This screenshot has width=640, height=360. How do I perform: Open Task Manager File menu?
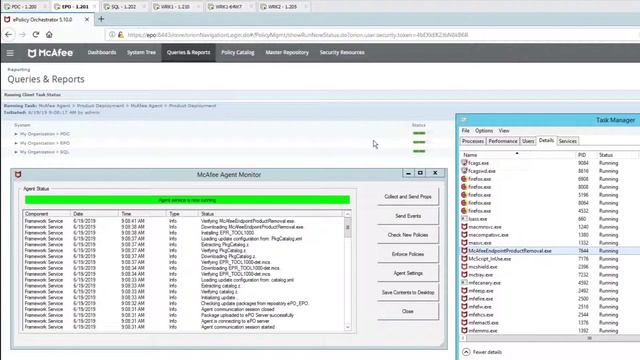click(x=465, y=131)
